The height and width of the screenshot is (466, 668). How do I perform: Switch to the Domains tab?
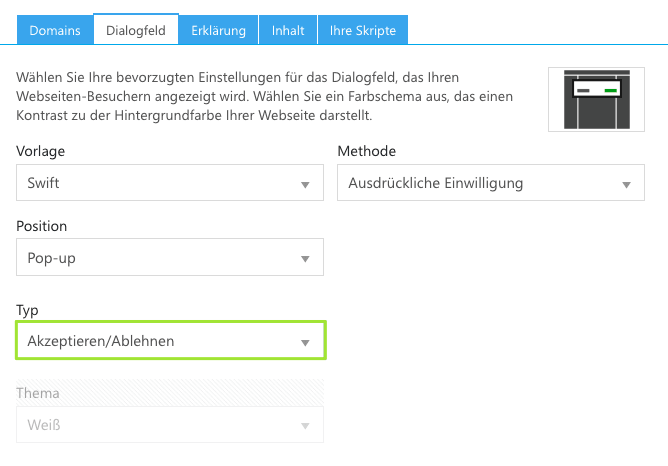[55, 30]
